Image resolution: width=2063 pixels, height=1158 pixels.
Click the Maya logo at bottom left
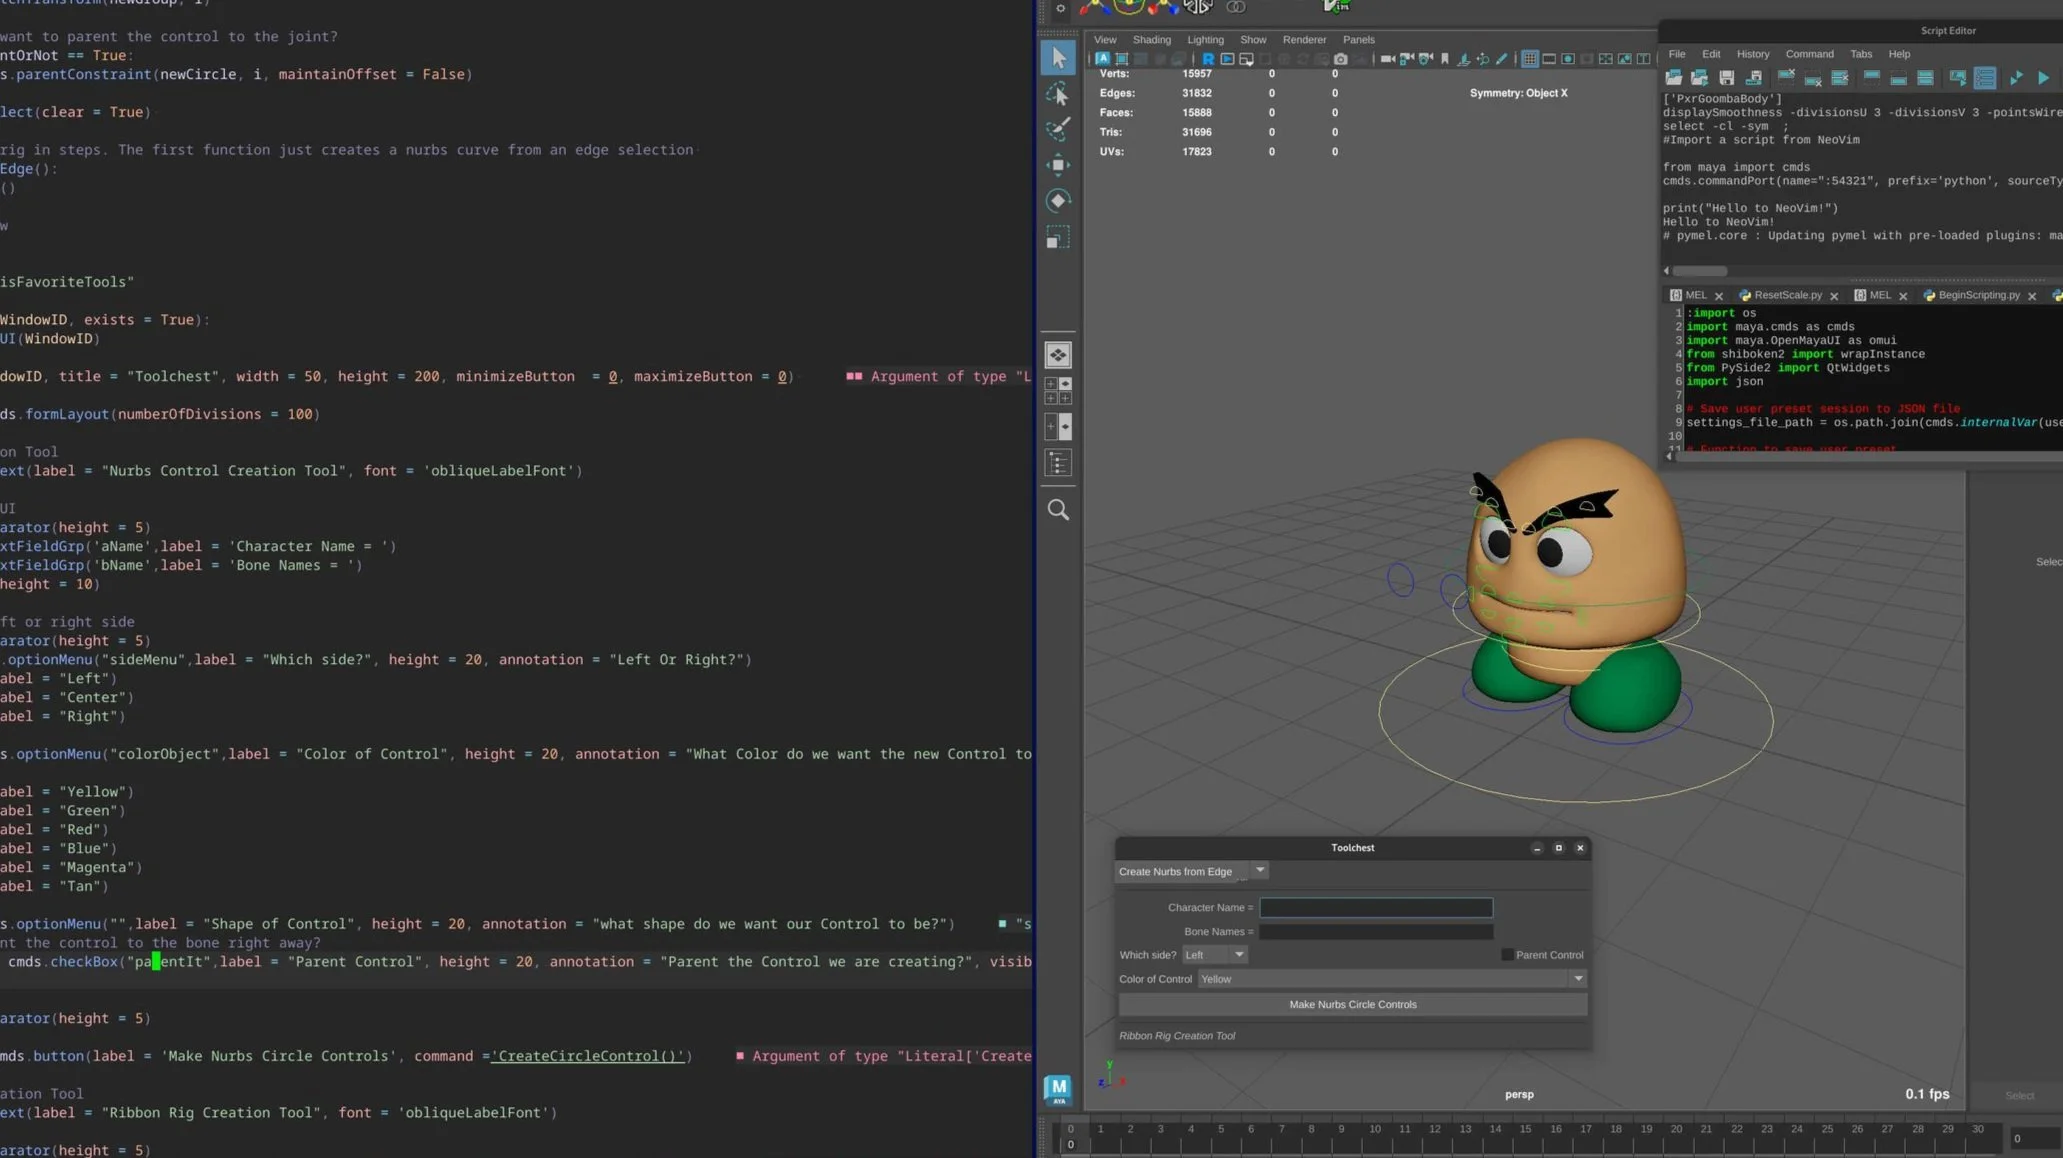coord(1058,1089)
